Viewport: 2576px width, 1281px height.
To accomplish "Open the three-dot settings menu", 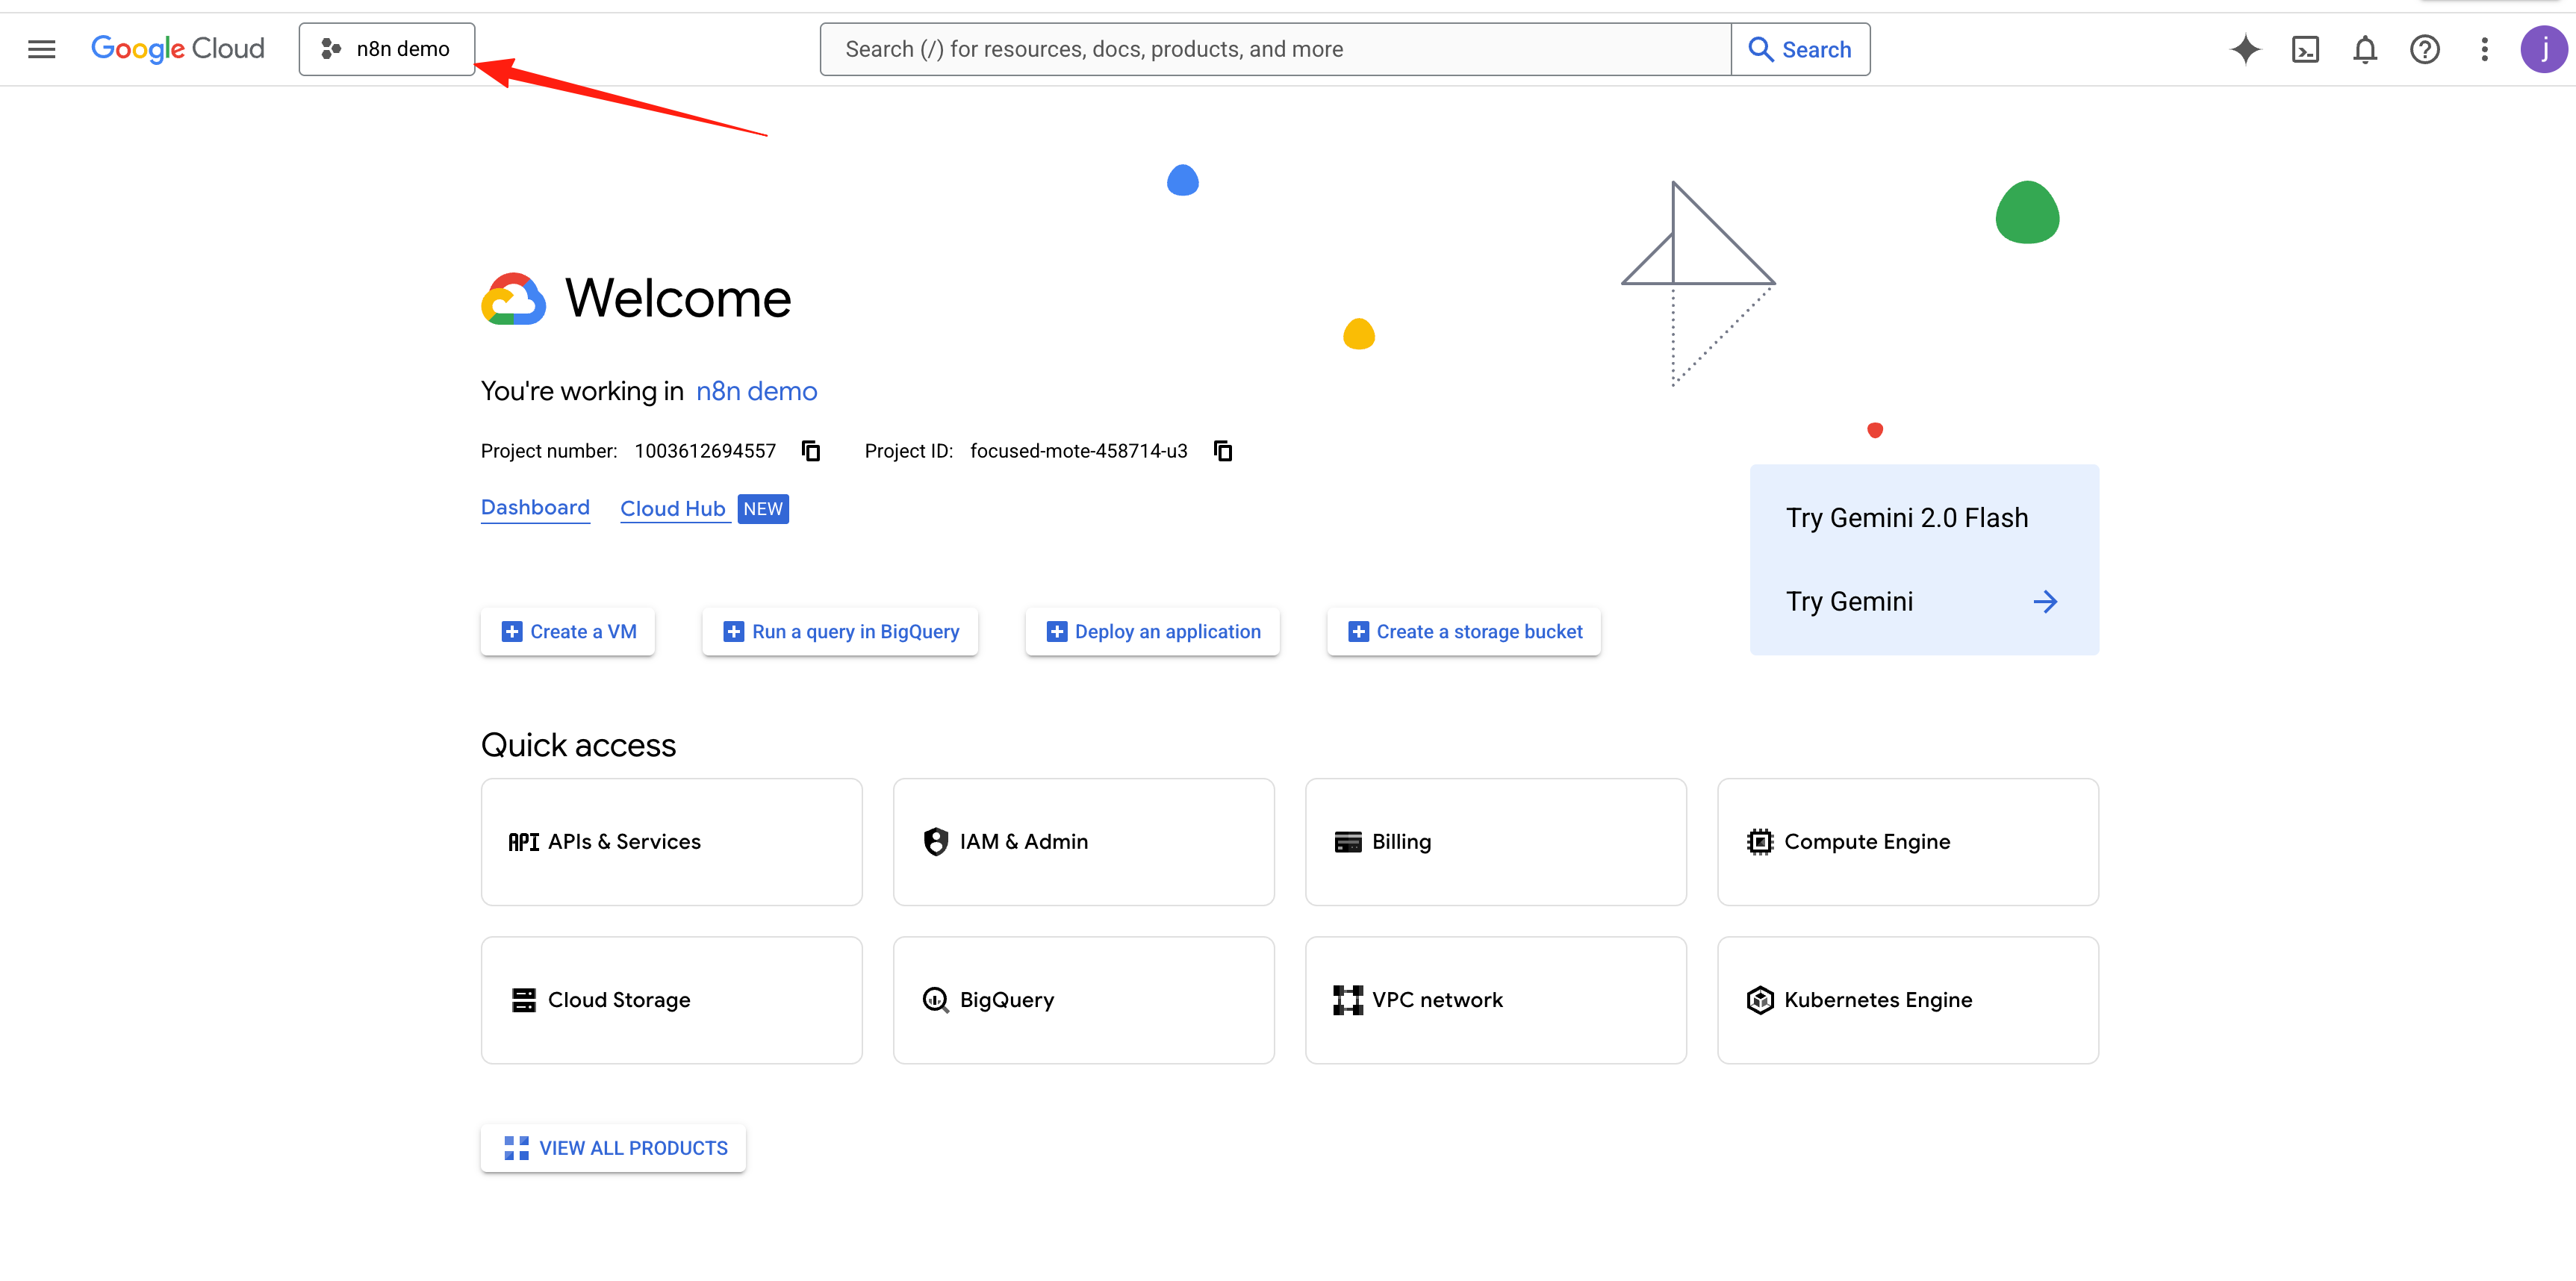I will [x=2484, y=49].
